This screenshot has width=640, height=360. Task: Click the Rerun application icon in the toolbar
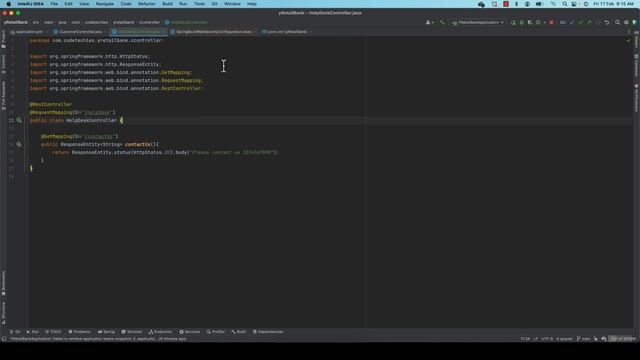(513, 22)
